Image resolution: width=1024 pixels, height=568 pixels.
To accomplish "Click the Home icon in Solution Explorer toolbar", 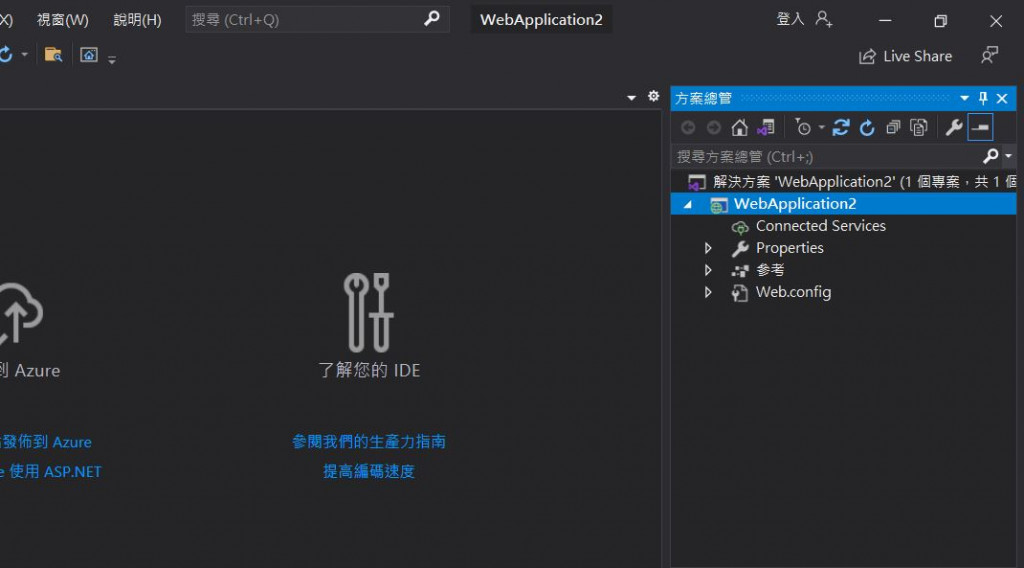I will 739,127.
